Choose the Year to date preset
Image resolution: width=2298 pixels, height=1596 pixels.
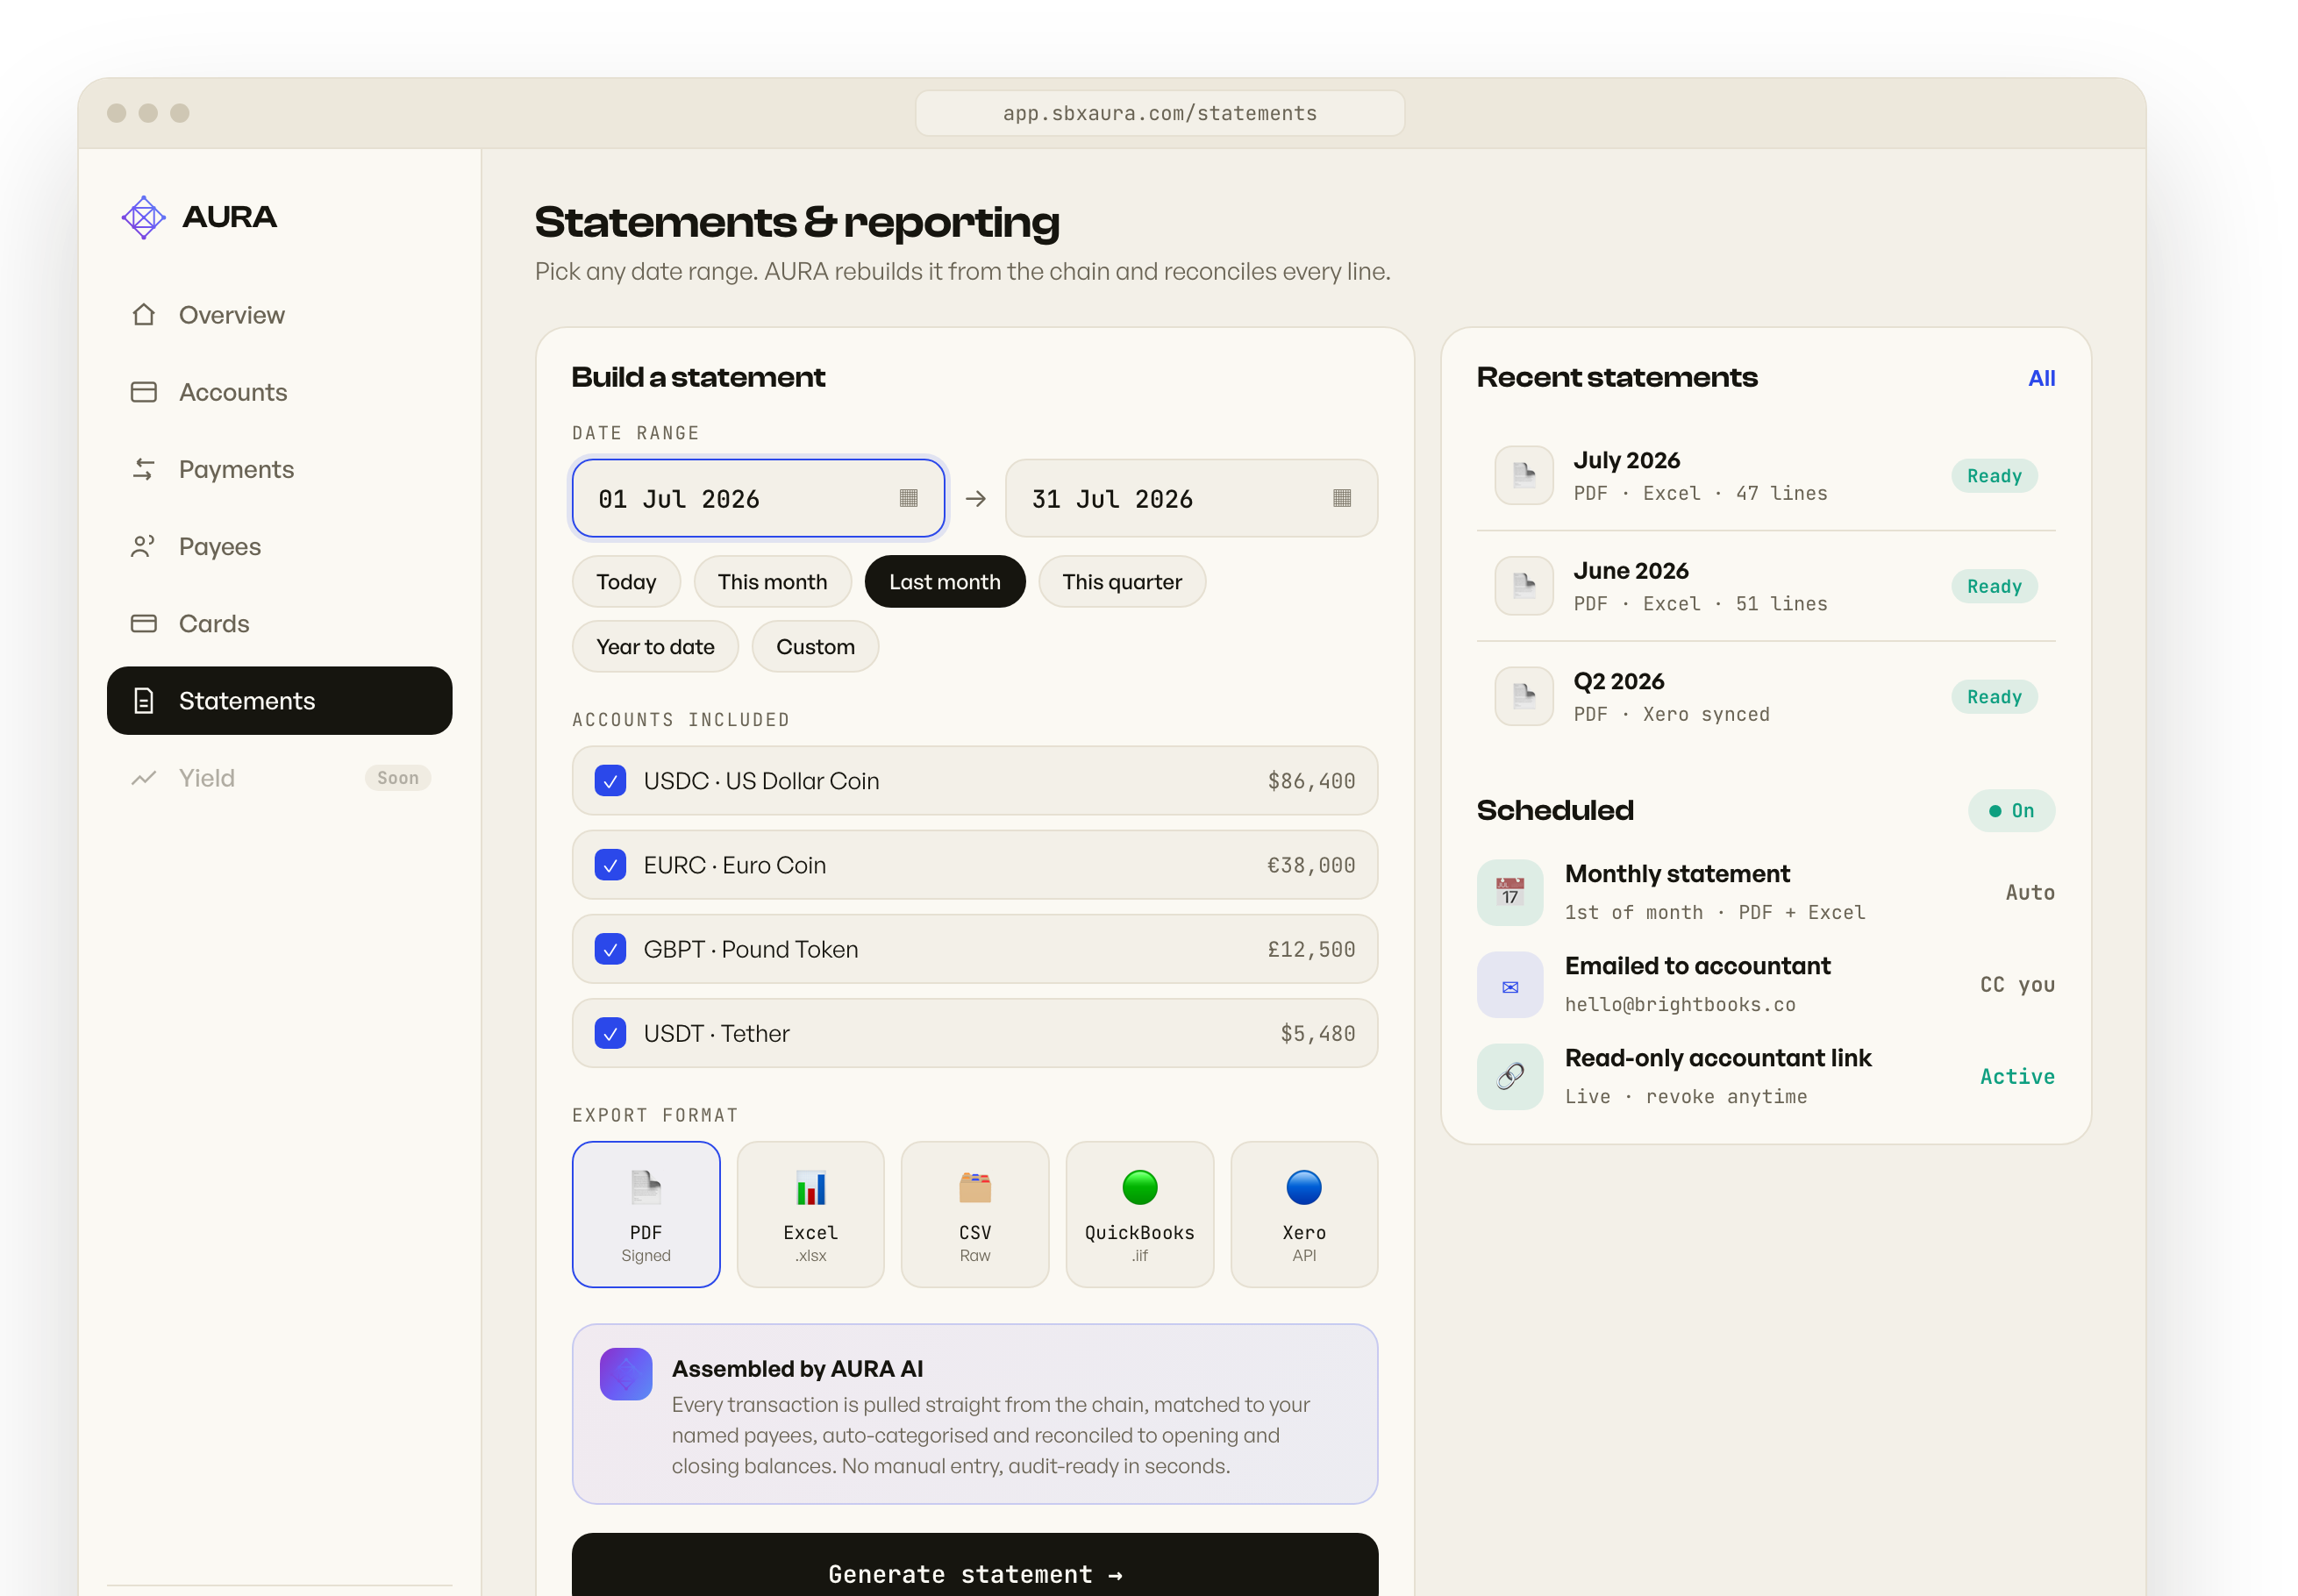655,647
